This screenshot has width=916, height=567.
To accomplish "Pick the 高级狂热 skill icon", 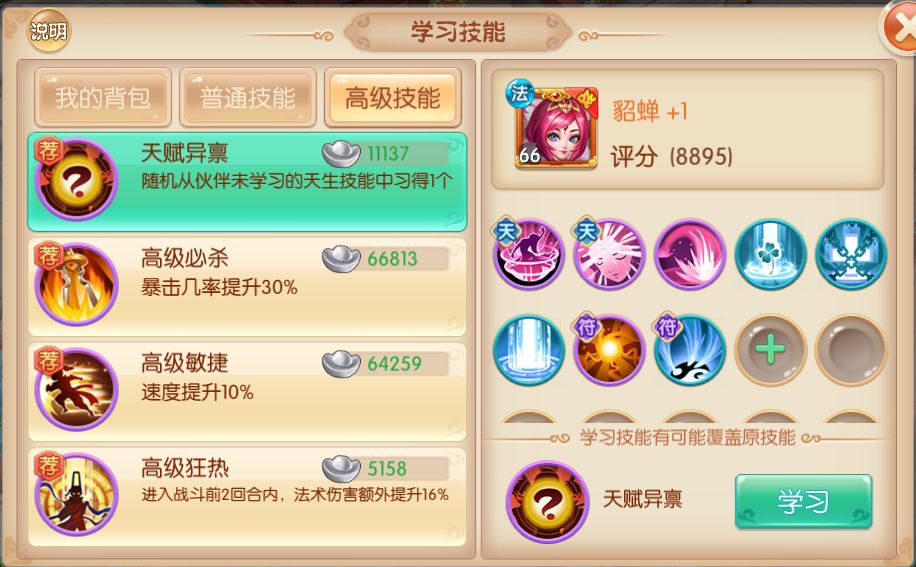I will 77,495.
